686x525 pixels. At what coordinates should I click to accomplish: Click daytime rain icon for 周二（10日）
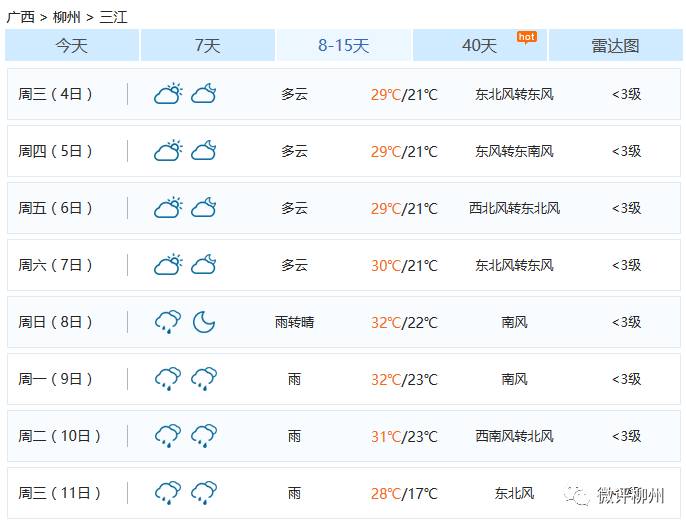point(168,436)
